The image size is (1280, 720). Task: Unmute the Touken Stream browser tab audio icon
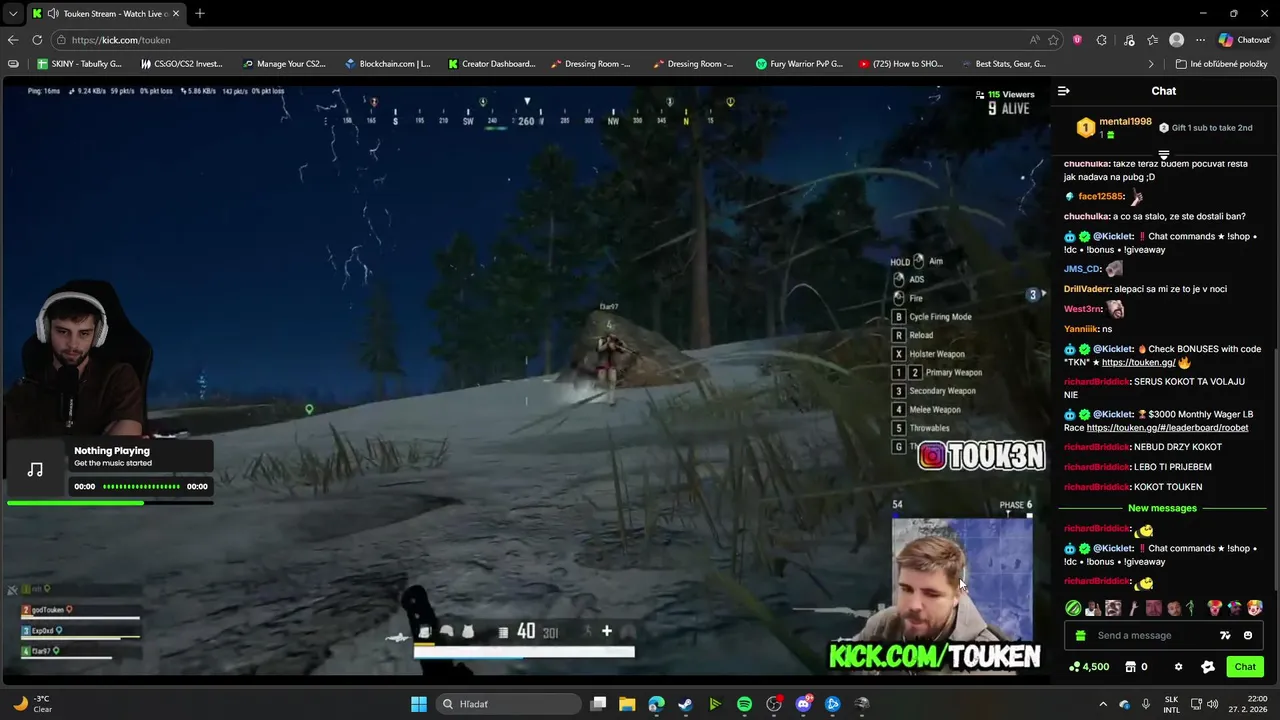click(52, 14)
